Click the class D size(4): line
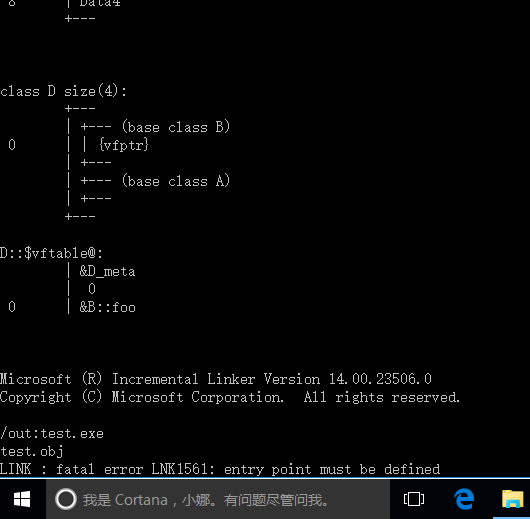530x519 pixels. tap(64, 91)
